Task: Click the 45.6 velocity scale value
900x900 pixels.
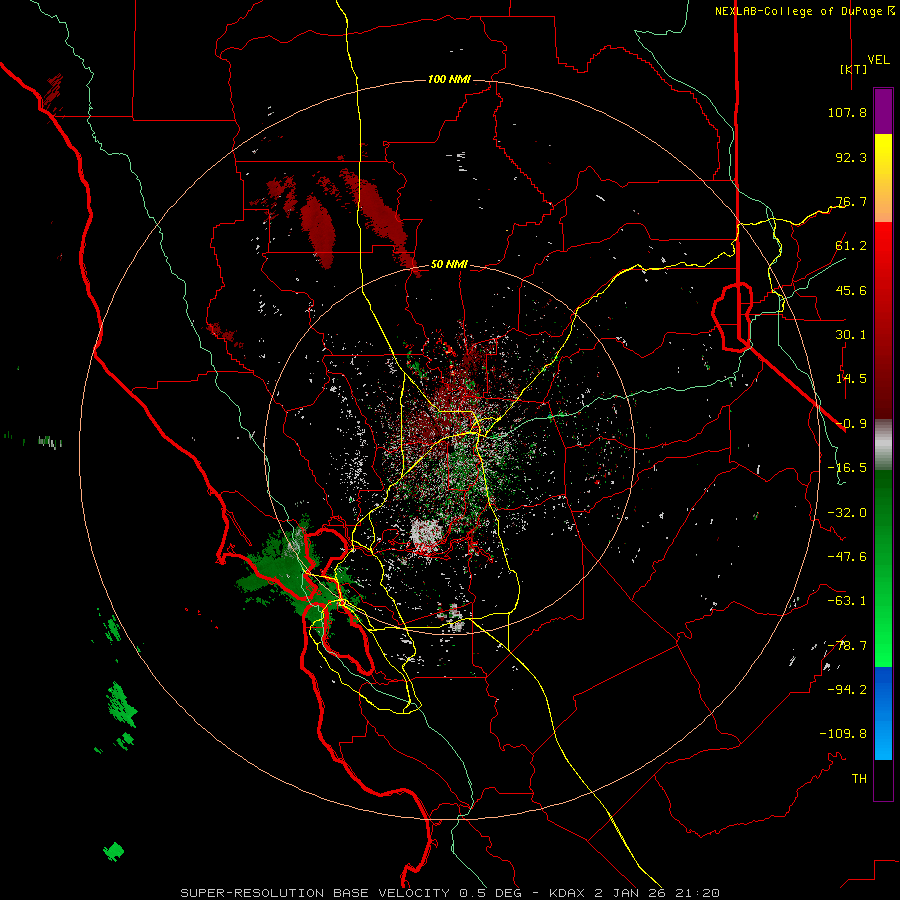Action: click(x=851, y=290)
